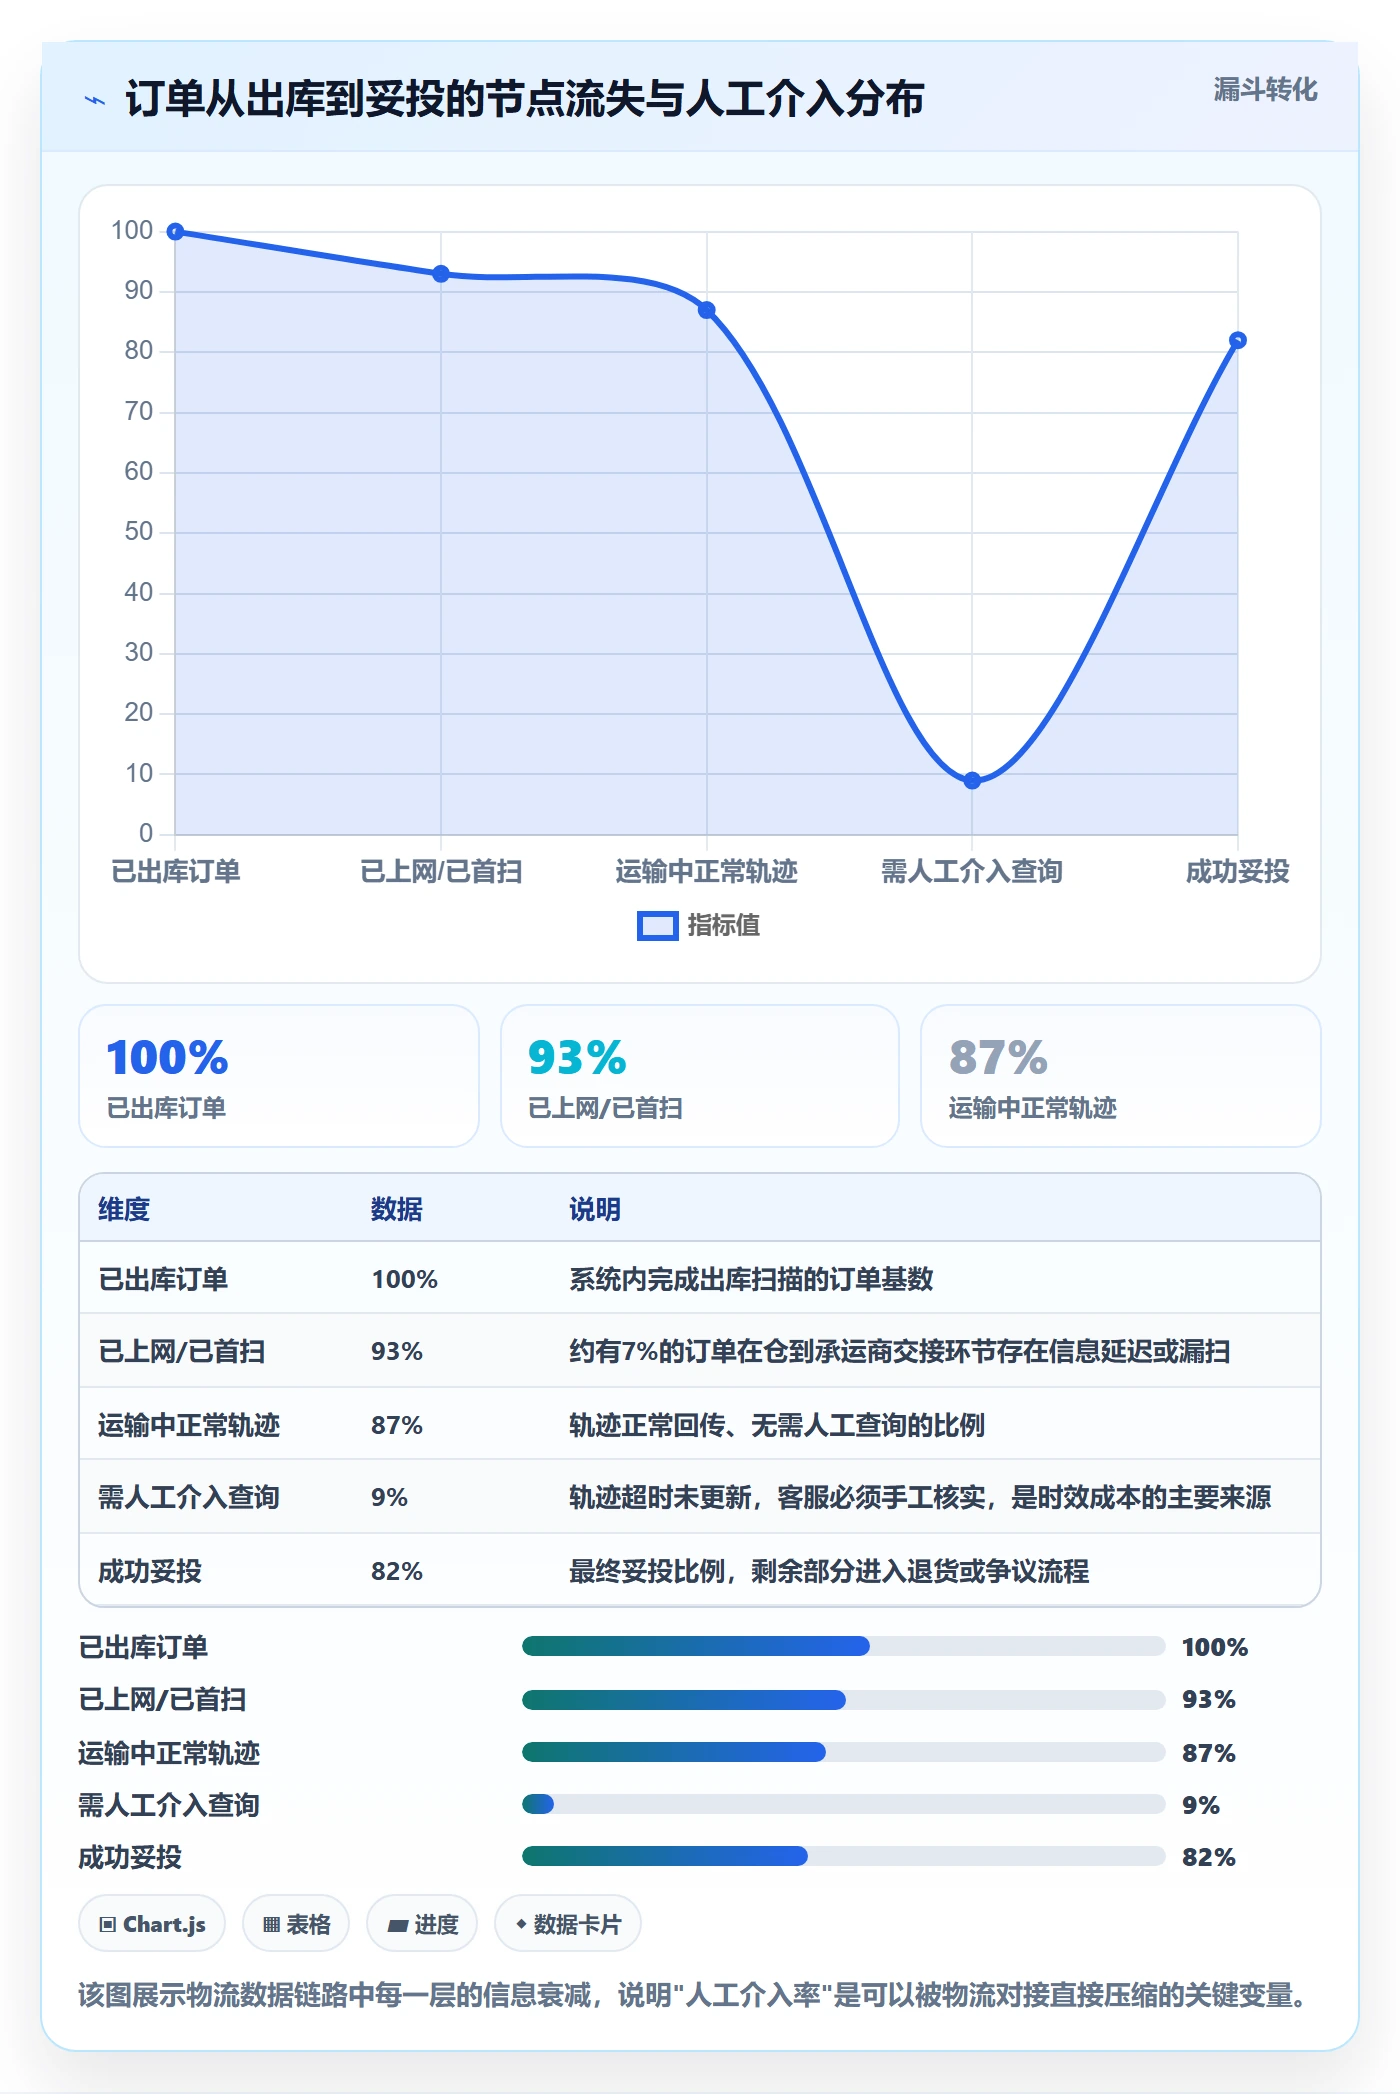The image size is (1400, 2094).
Task: Click progress bar for 成功妥投
Action: (x=844, y=1856)
